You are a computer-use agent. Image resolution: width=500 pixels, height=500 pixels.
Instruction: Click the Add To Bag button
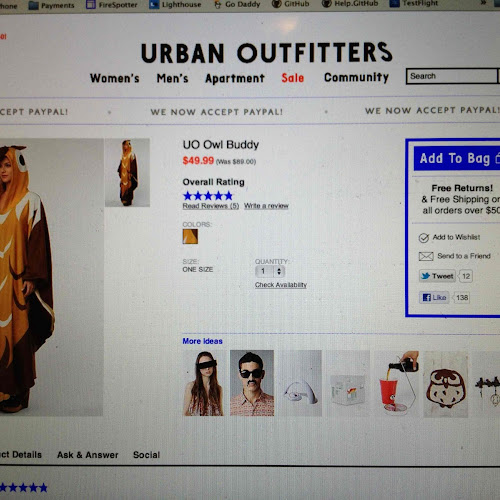pyautogui.click(x=457, y=158)
